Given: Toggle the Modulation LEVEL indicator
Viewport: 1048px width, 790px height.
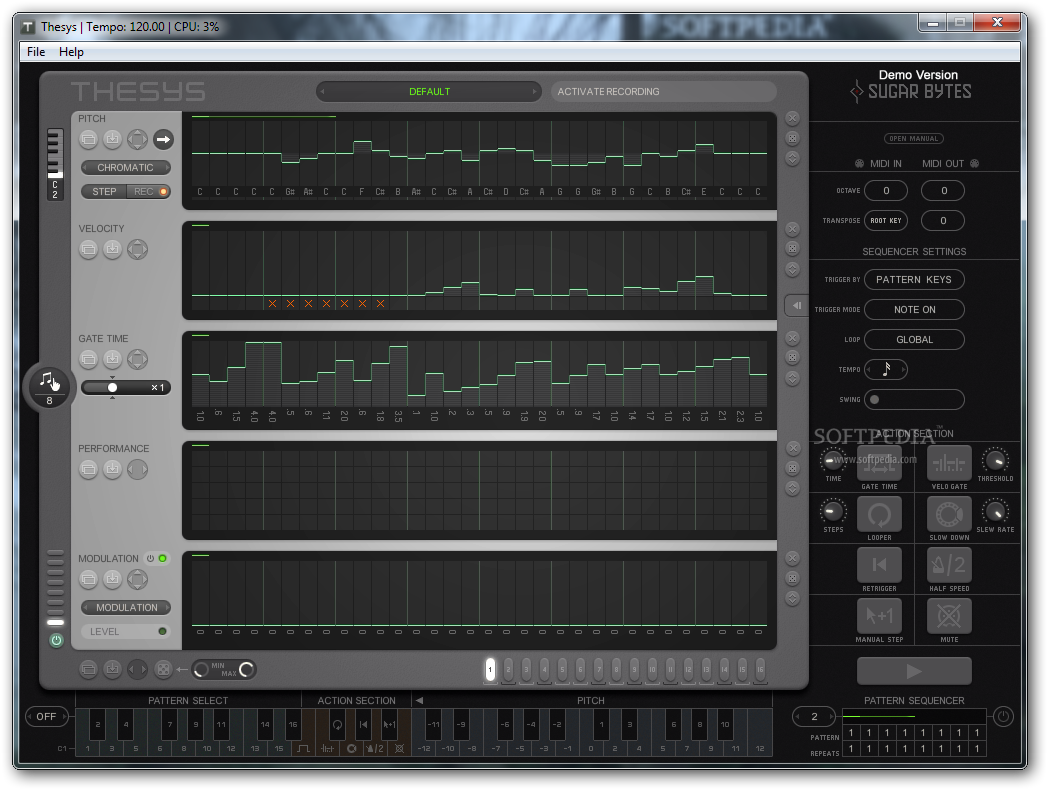Looking at the screenshot, I should pyautogui.click(x=162, y=632).
